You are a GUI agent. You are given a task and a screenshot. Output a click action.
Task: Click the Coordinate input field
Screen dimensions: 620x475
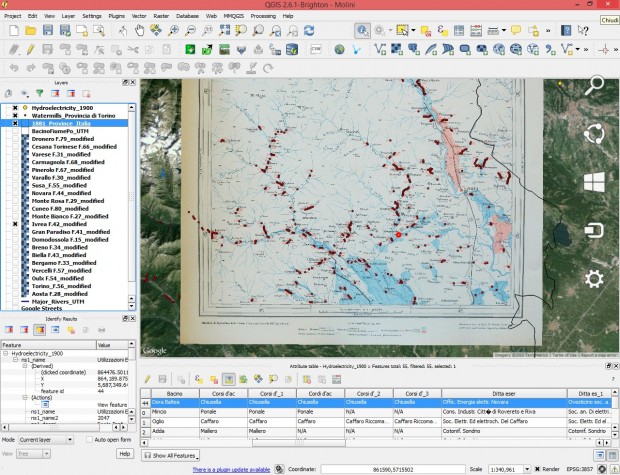(x=393, y=469)
